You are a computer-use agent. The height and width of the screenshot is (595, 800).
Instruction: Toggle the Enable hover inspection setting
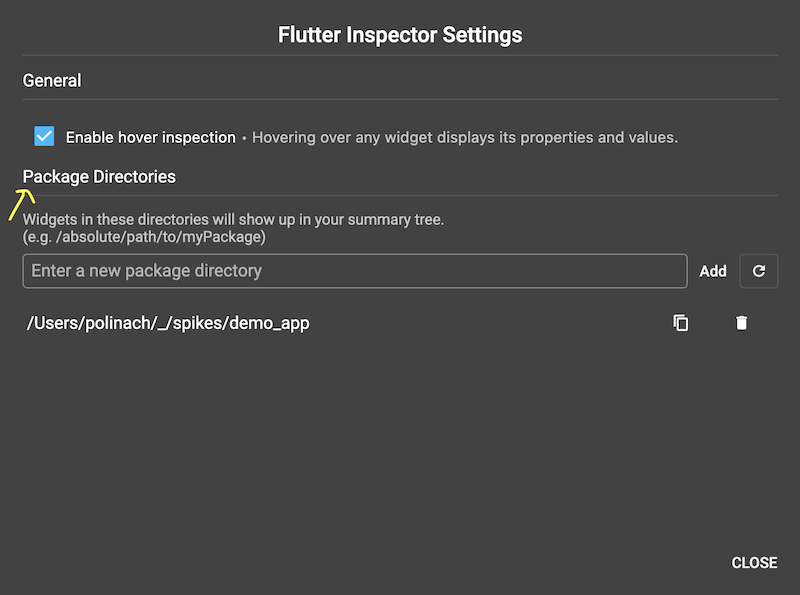43,135
